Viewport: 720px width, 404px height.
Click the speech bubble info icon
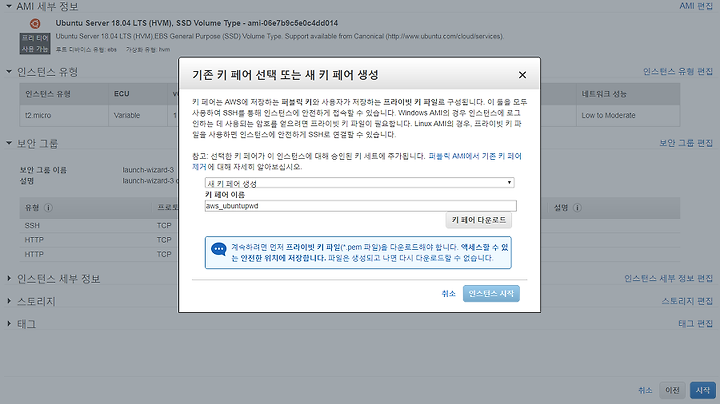[219, 249]
